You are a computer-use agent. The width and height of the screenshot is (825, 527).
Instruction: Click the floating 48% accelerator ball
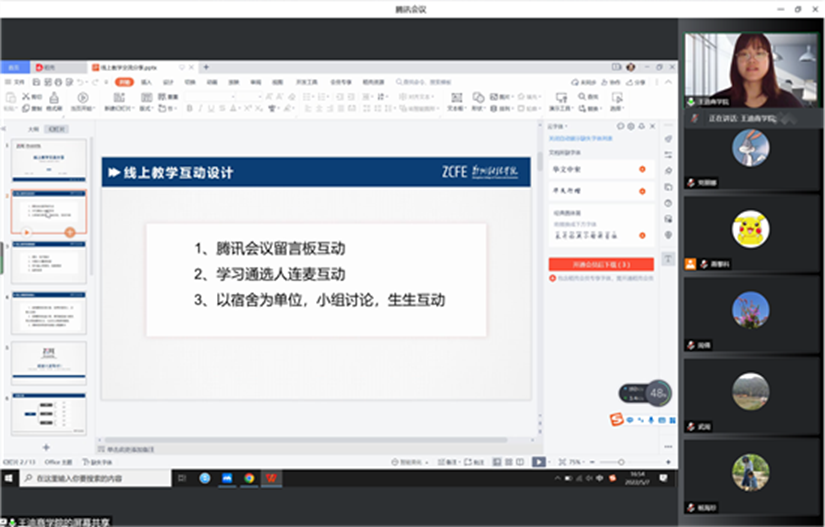[658, 393]
